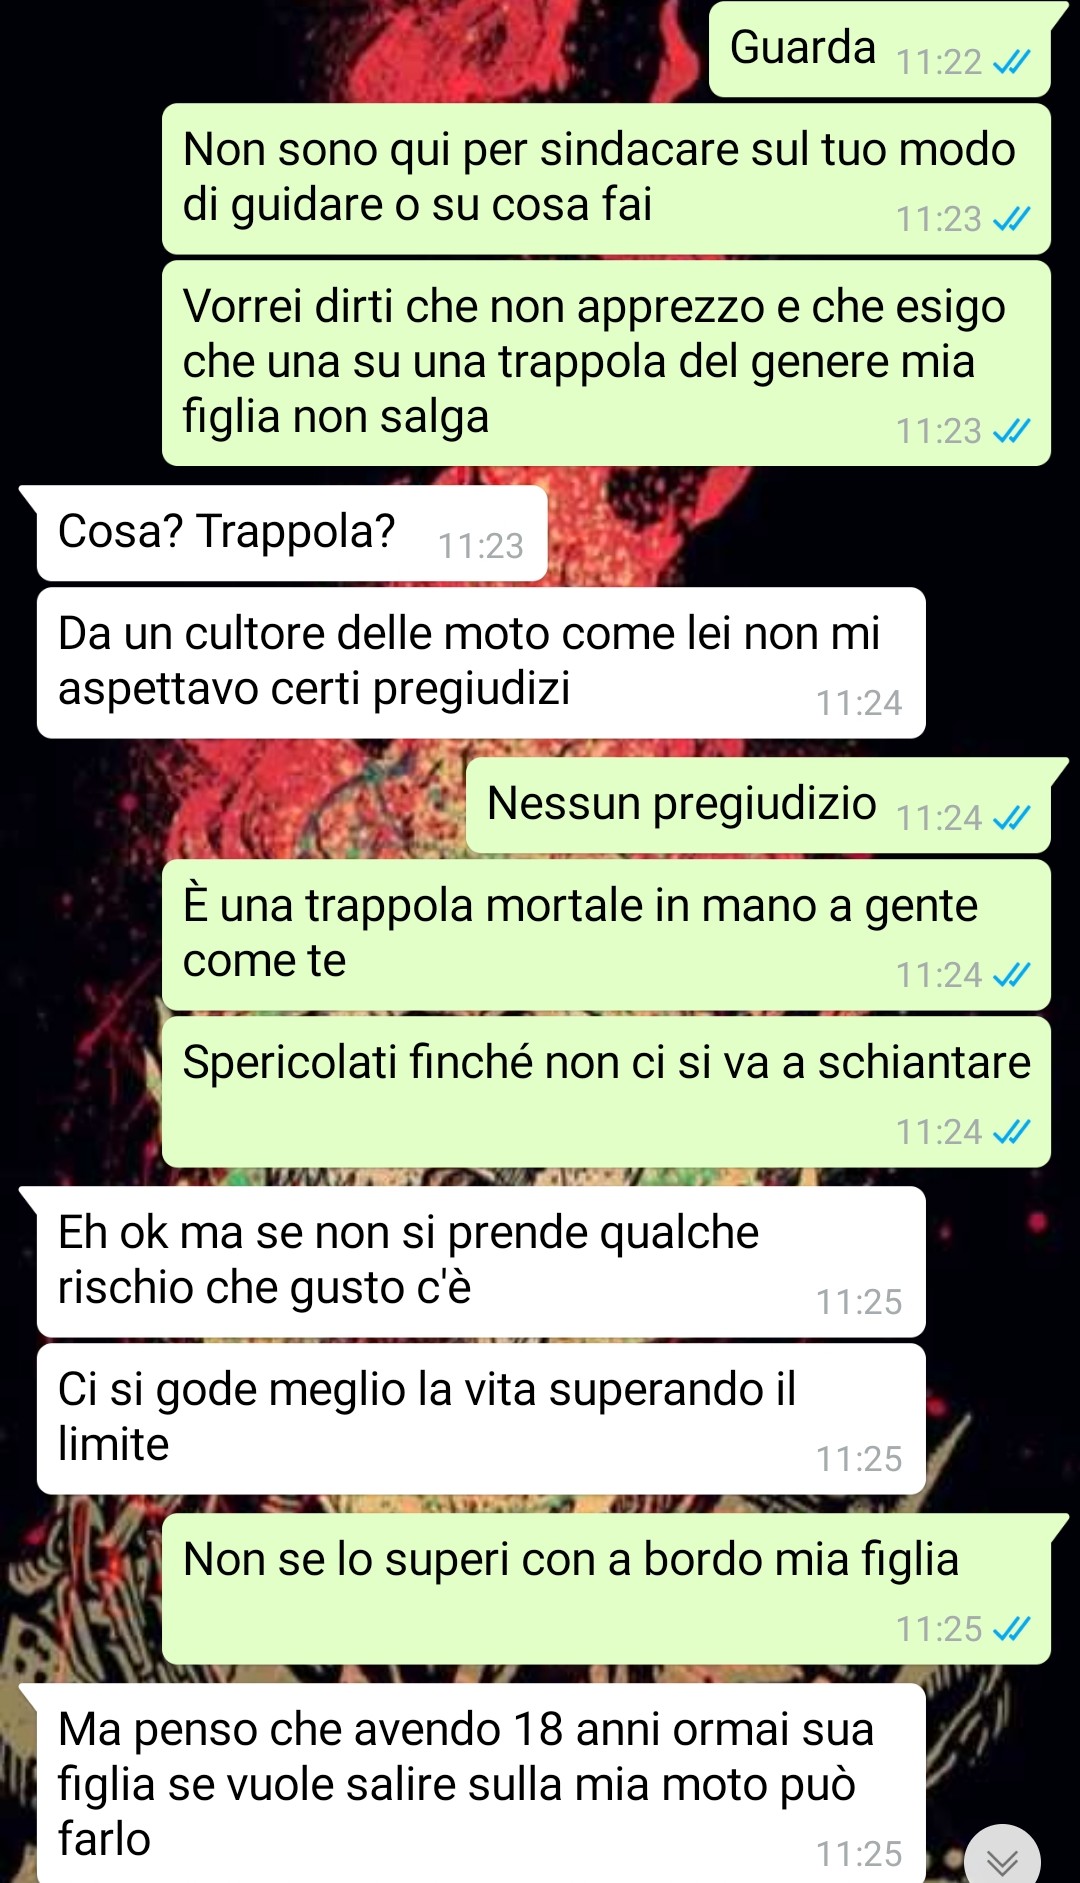This screenshot has height=1883, width=1080.
Task: Tap double-check ticks on 'Vorrei dirti' message
Action: 1011,431
